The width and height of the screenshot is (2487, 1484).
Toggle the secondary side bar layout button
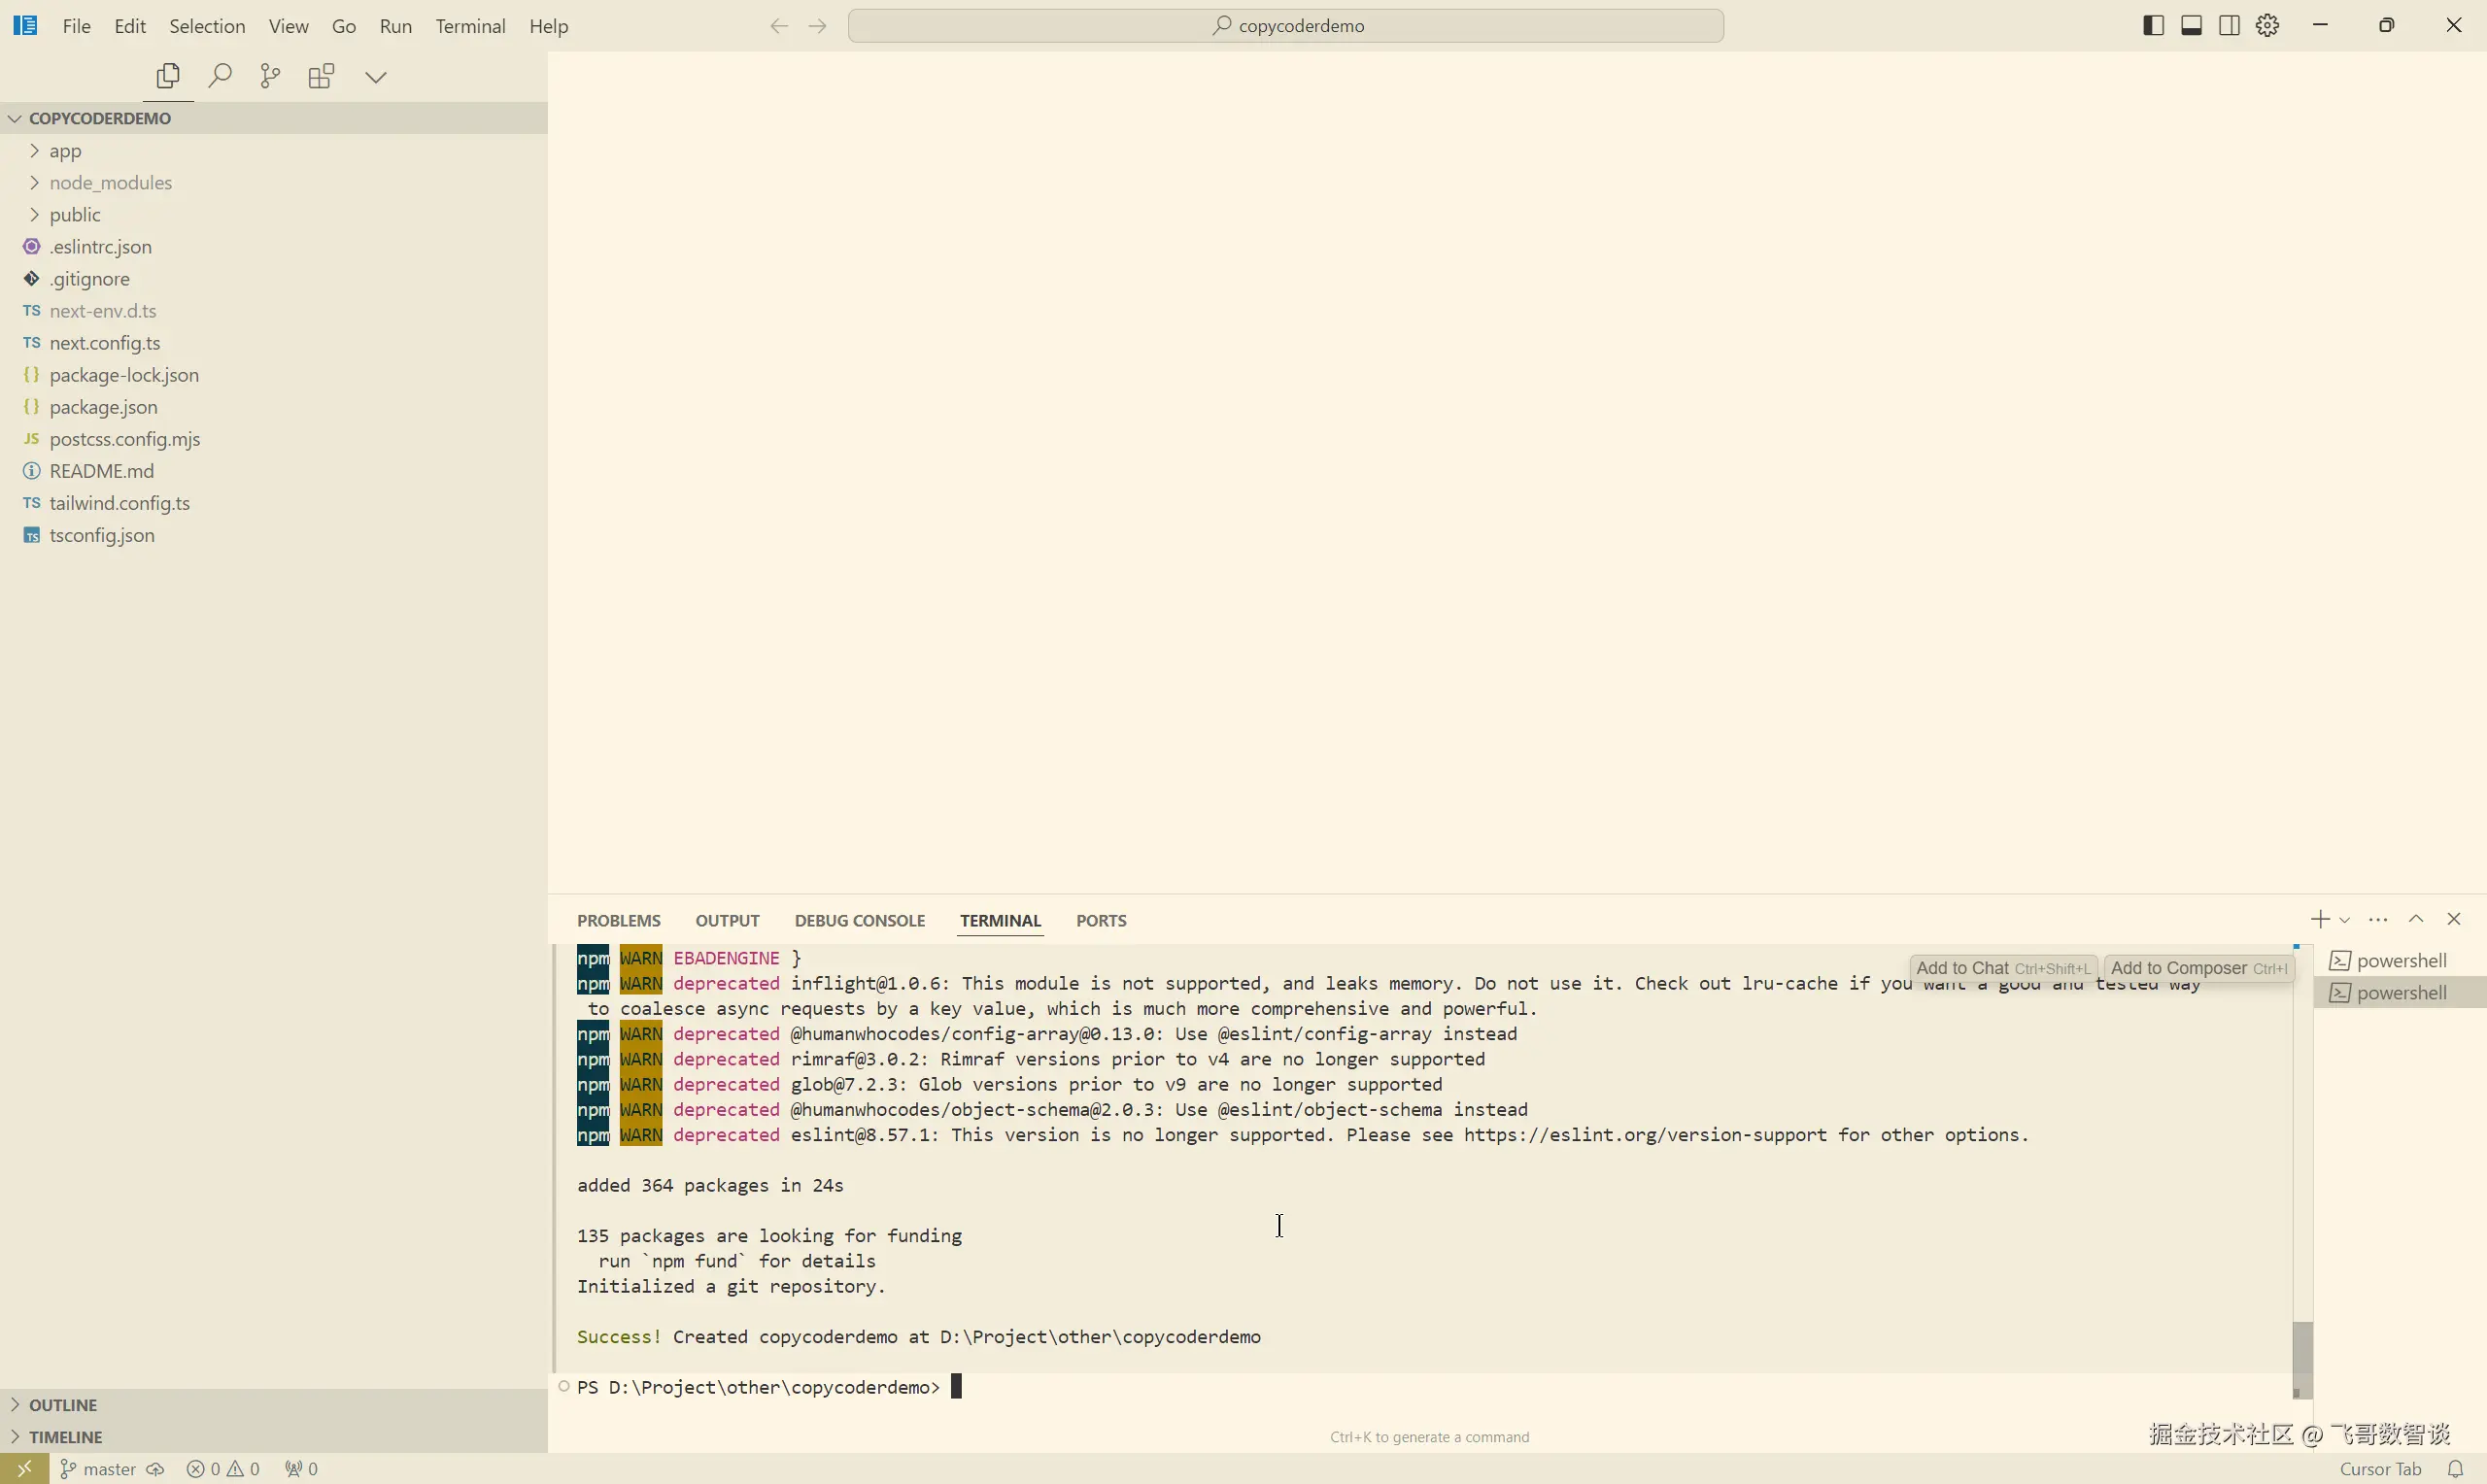[2229, 26]
